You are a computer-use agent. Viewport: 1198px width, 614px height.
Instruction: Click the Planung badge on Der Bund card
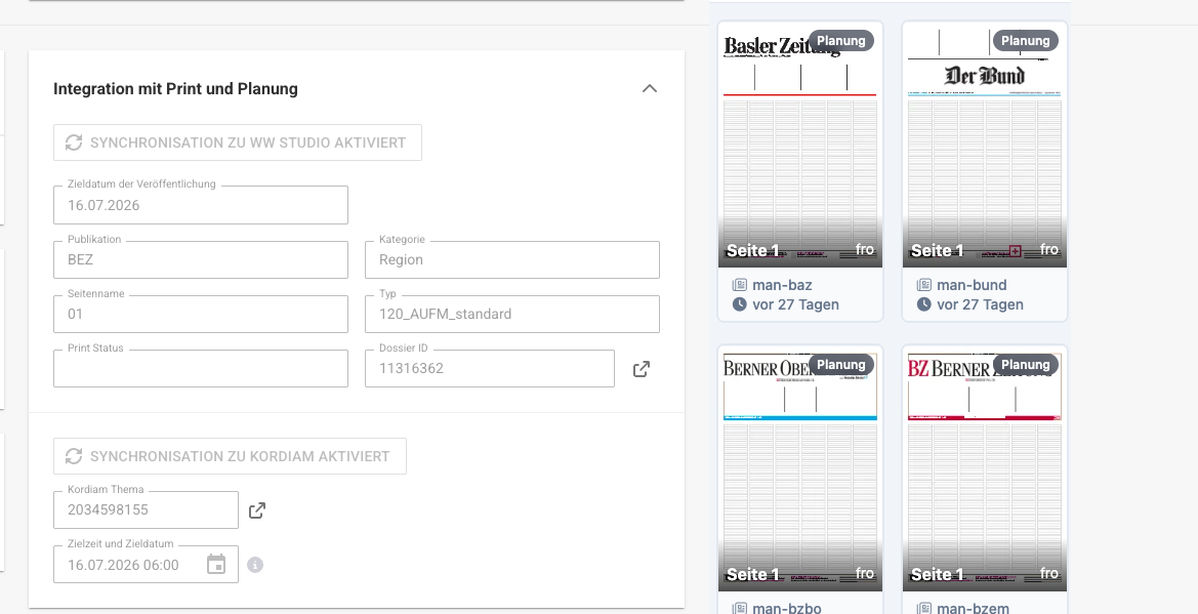click(1025, 41)
